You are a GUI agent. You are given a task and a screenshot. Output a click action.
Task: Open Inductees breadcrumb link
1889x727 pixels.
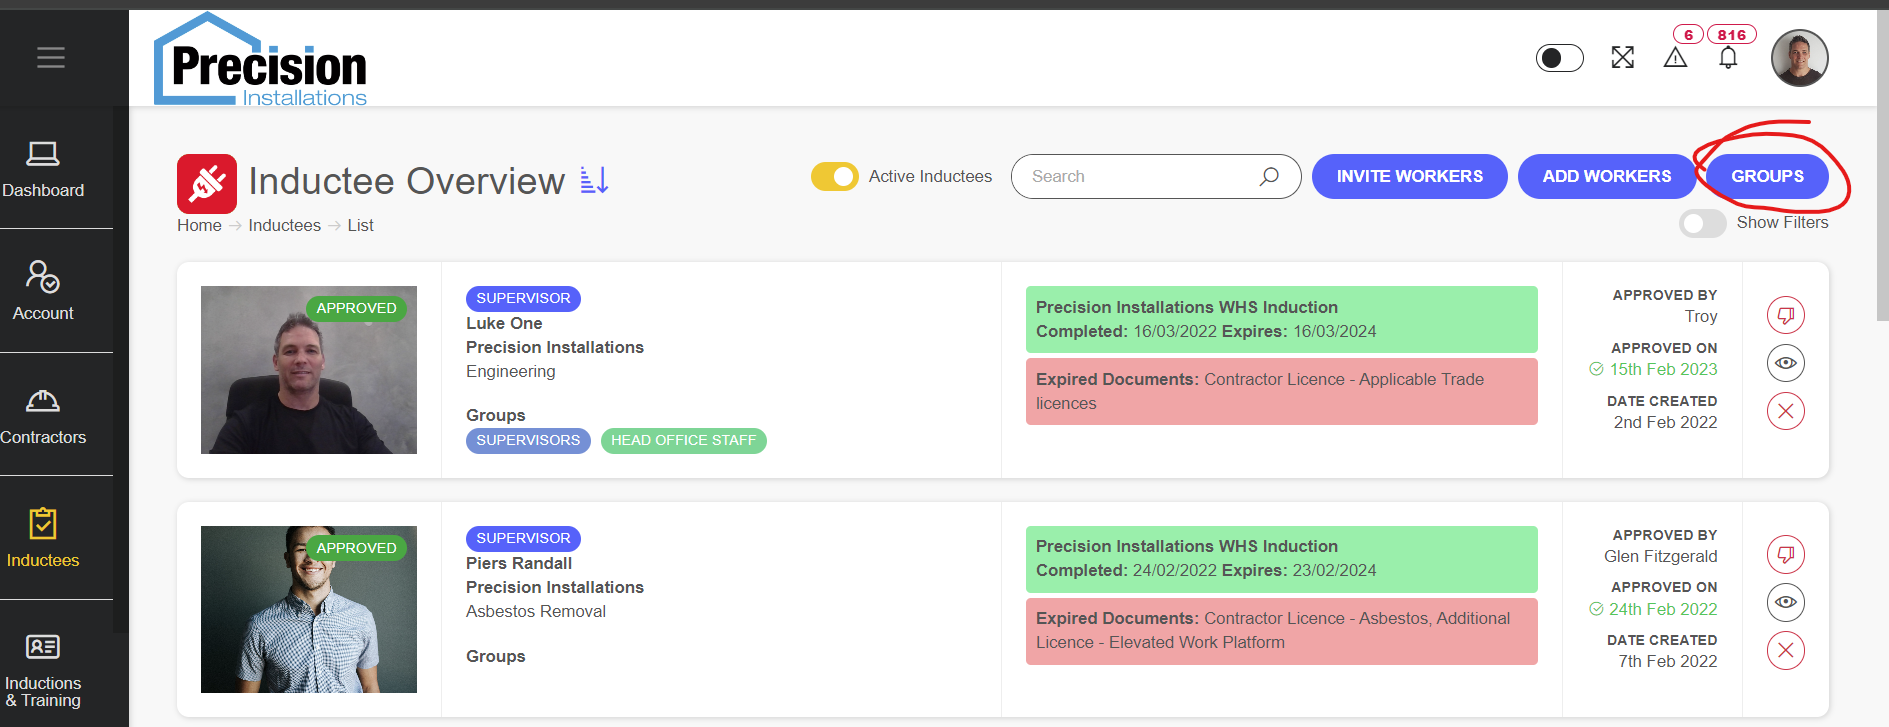click(284, 226)
